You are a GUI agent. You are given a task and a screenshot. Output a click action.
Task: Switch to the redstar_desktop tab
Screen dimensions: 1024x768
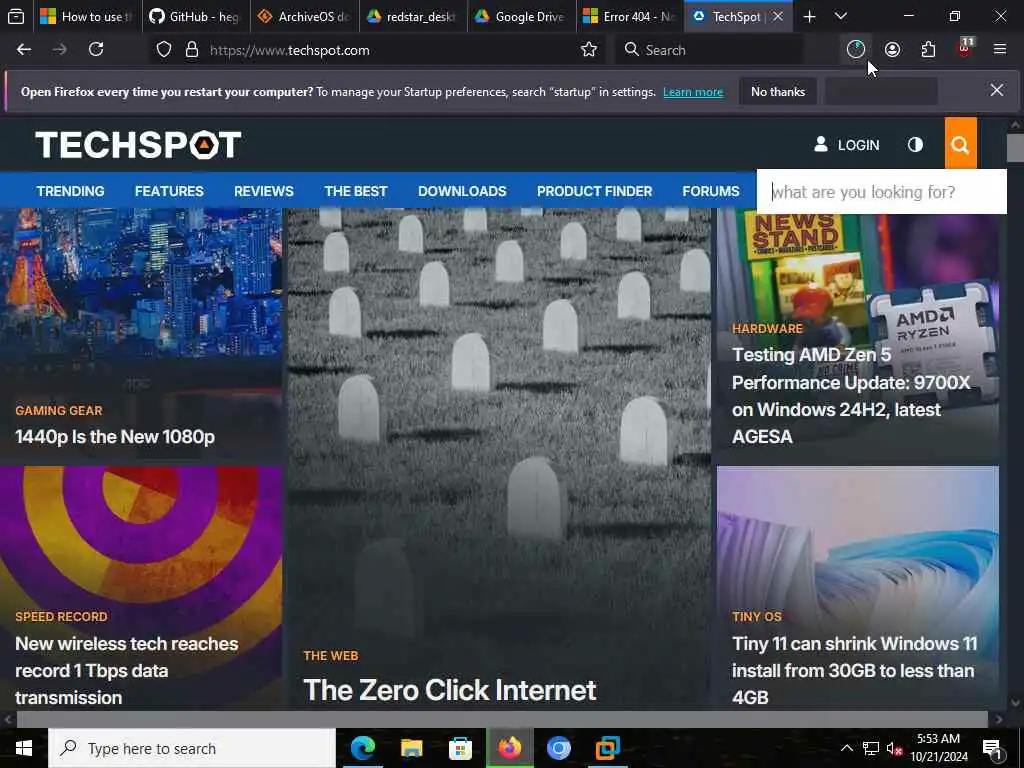(413, 16)
